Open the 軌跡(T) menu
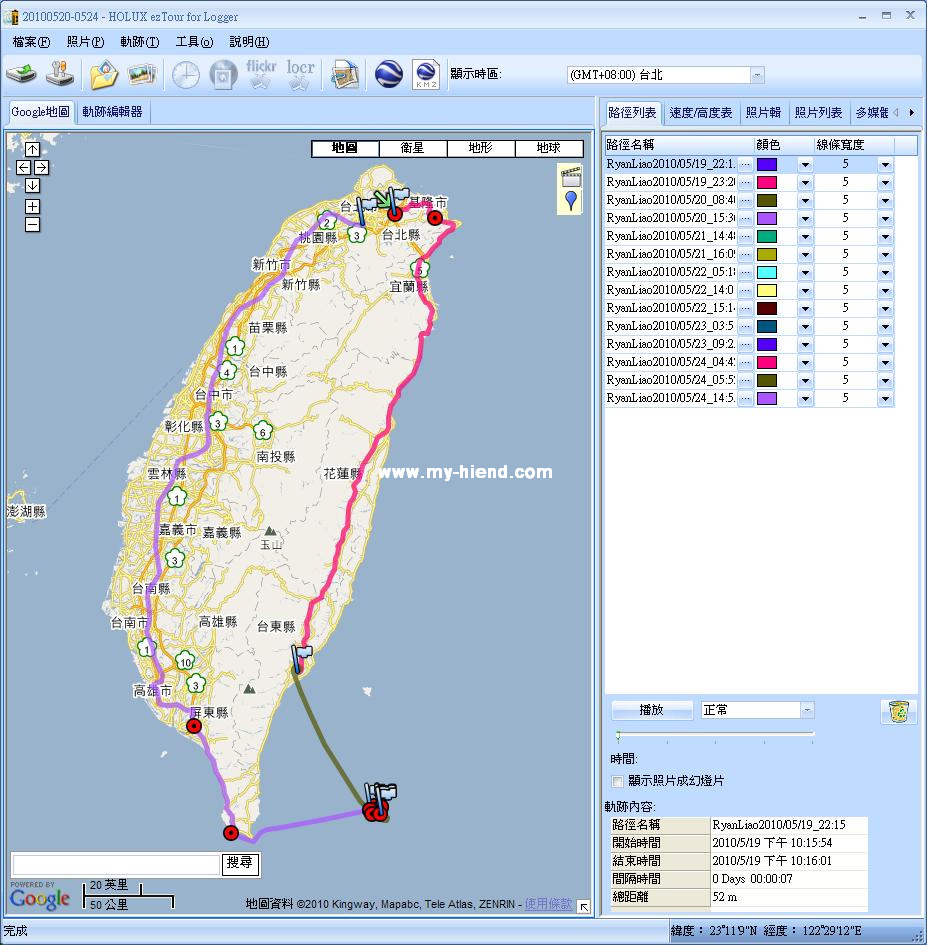 pos(139,42)
